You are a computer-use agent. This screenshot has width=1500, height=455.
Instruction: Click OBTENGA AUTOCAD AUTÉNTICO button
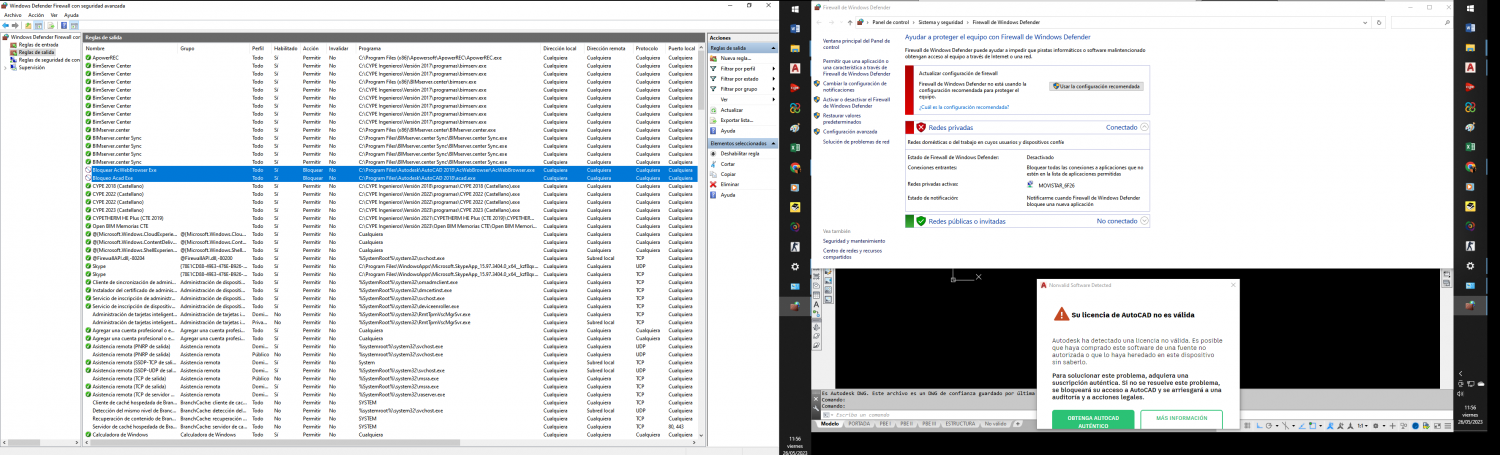coord(1093,419)
